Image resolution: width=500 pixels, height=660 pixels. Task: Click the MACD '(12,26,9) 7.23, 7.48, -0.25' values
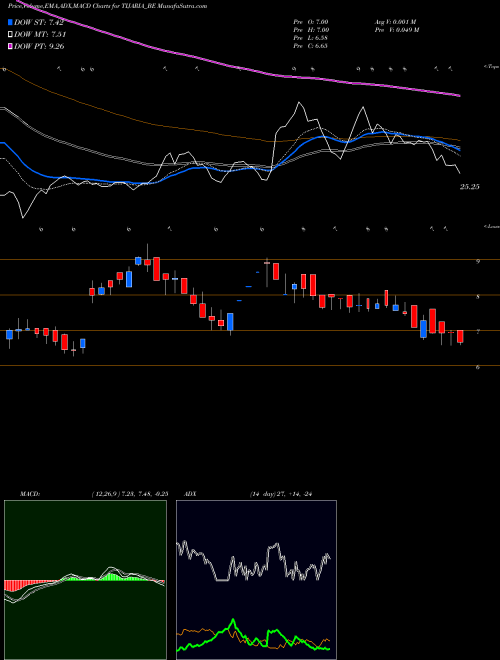(x=130, y=494)
